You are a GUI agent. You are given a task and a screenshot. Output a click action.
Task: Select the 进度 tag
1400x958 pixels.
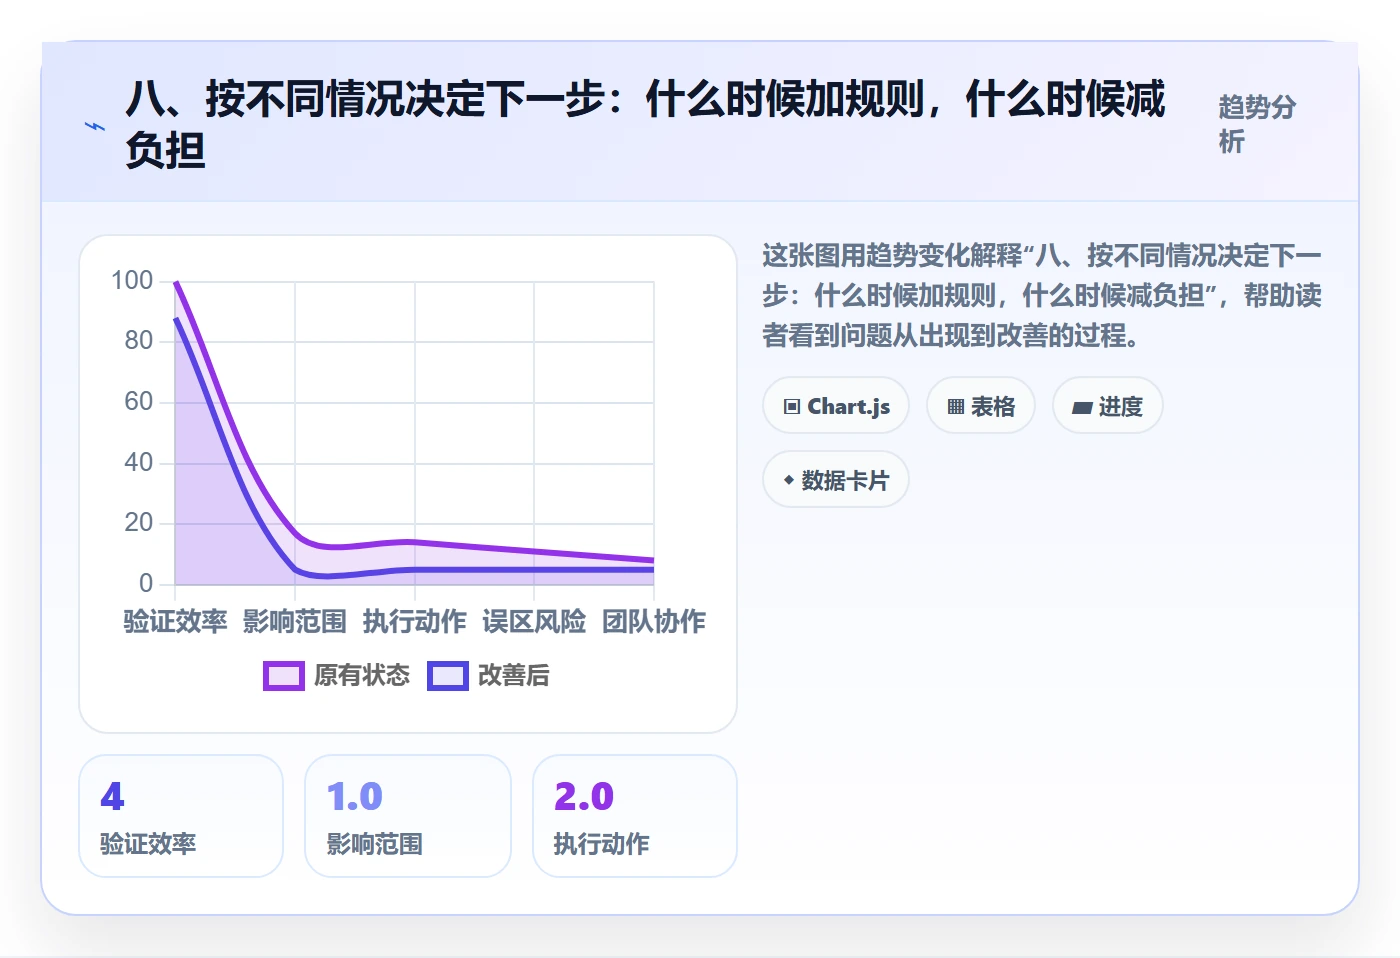[1108, 406]
